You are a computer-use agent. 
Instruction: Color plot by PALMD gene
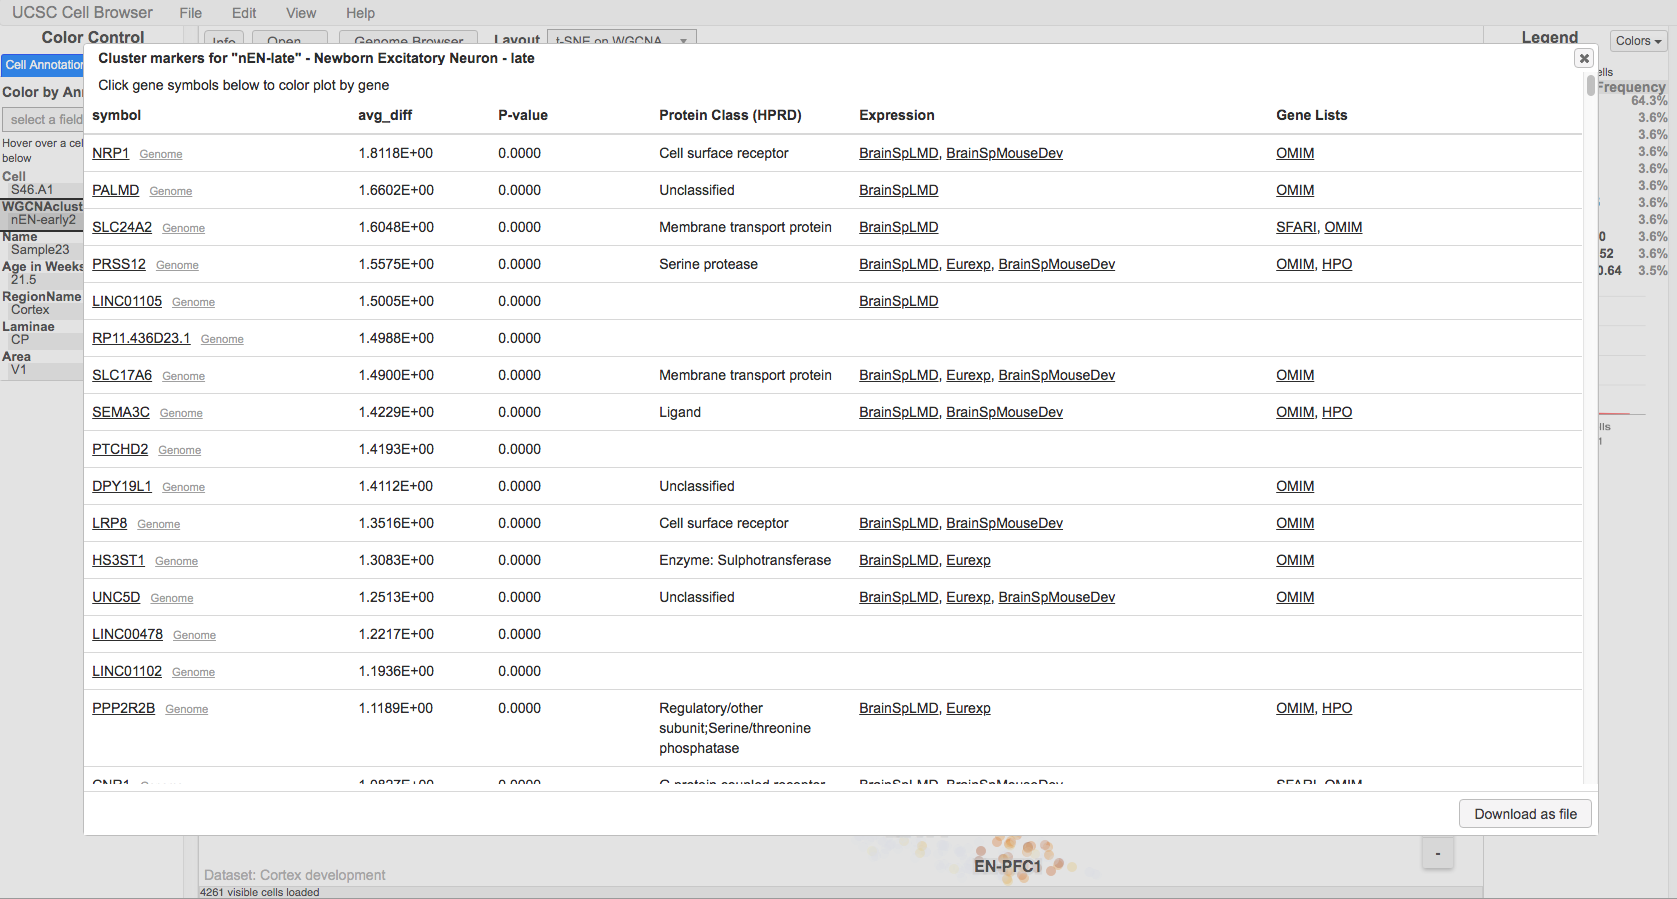pos(115,190)
